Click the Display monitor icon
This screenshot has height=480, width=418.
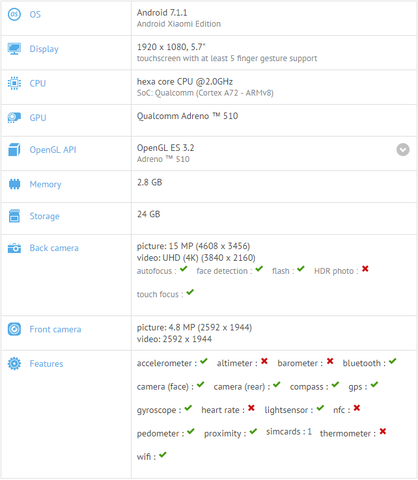click(x=14, y=49)
